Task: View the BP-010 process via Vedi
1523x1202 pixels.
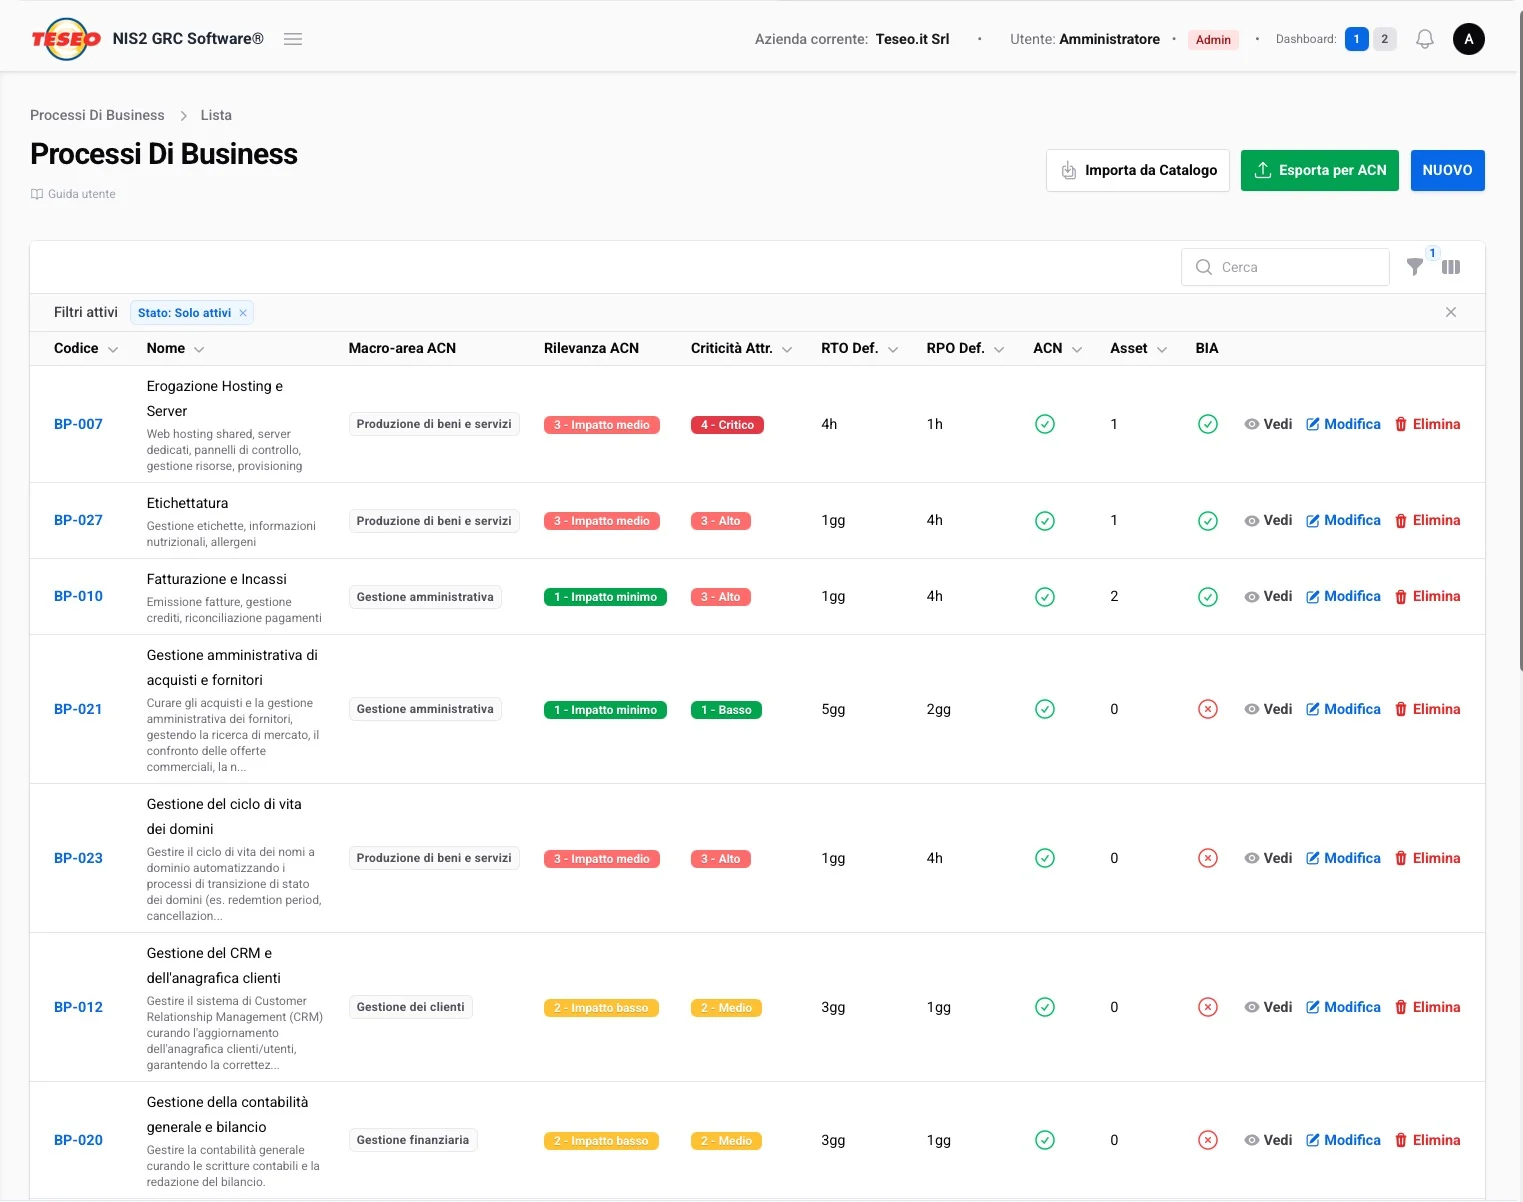Action: pyautogui.click(x=1268, y=596)
